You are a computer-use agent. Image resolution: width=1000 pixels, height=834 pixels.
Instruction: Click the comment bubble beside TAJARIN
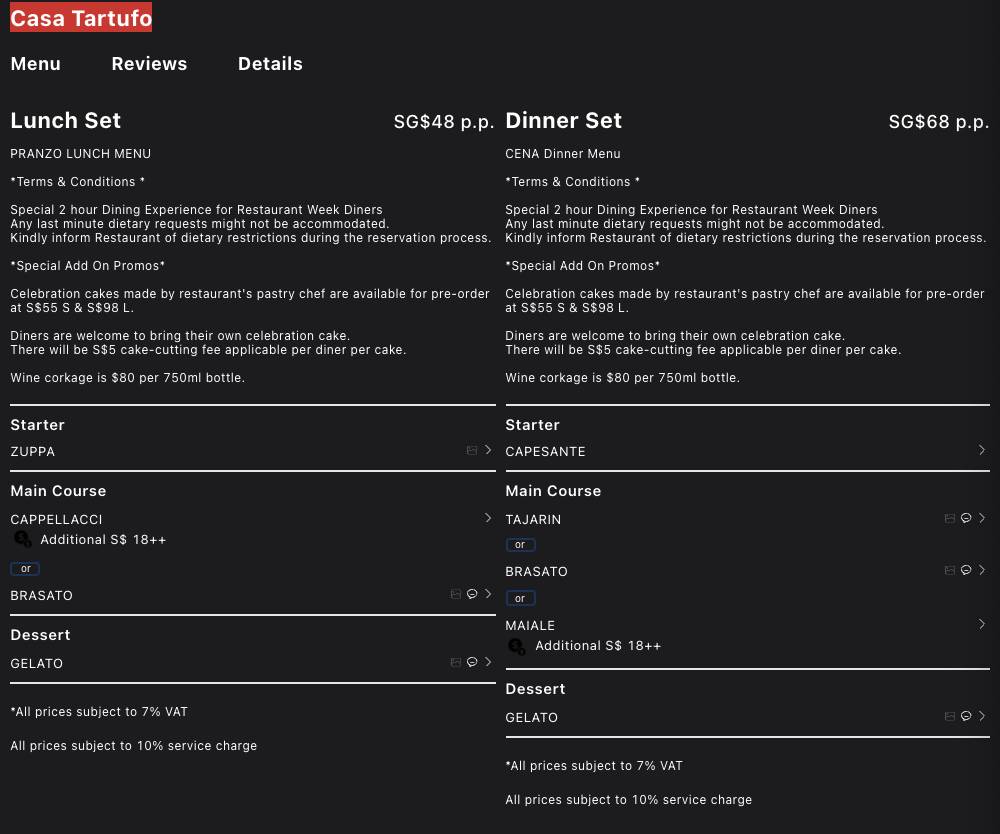point(966,518)
